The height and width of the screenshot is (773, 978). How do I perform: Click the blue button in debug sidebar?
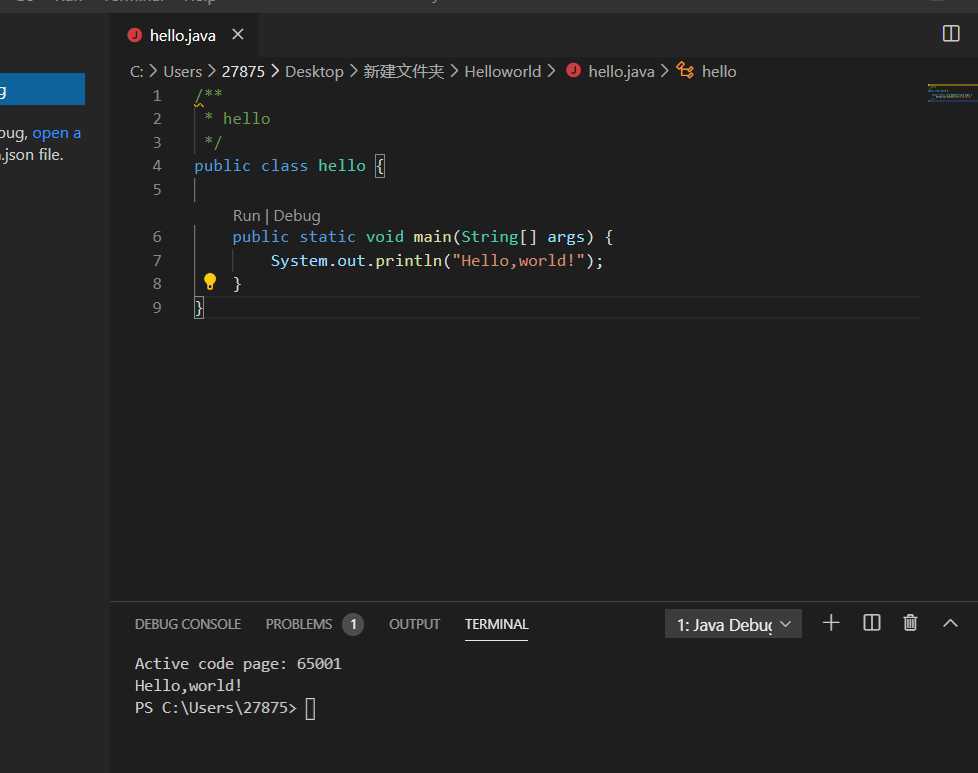42,89
